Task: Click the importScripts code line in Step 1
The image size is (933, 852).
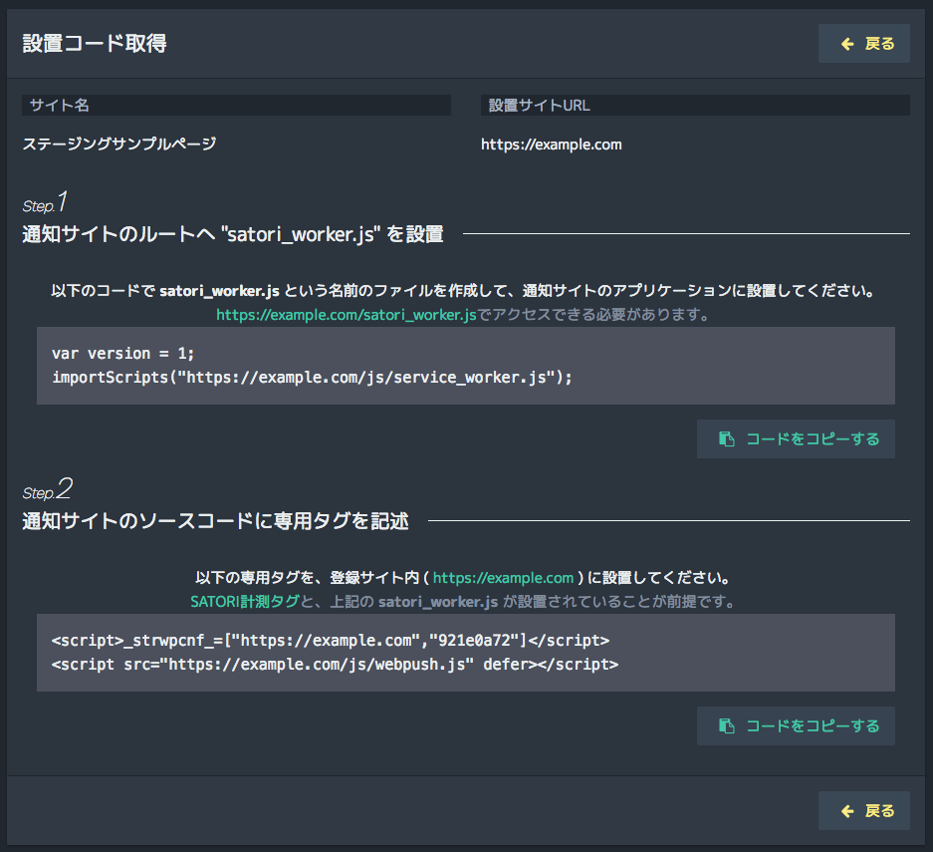Action: pyautogui.click(x=312, y=377)
